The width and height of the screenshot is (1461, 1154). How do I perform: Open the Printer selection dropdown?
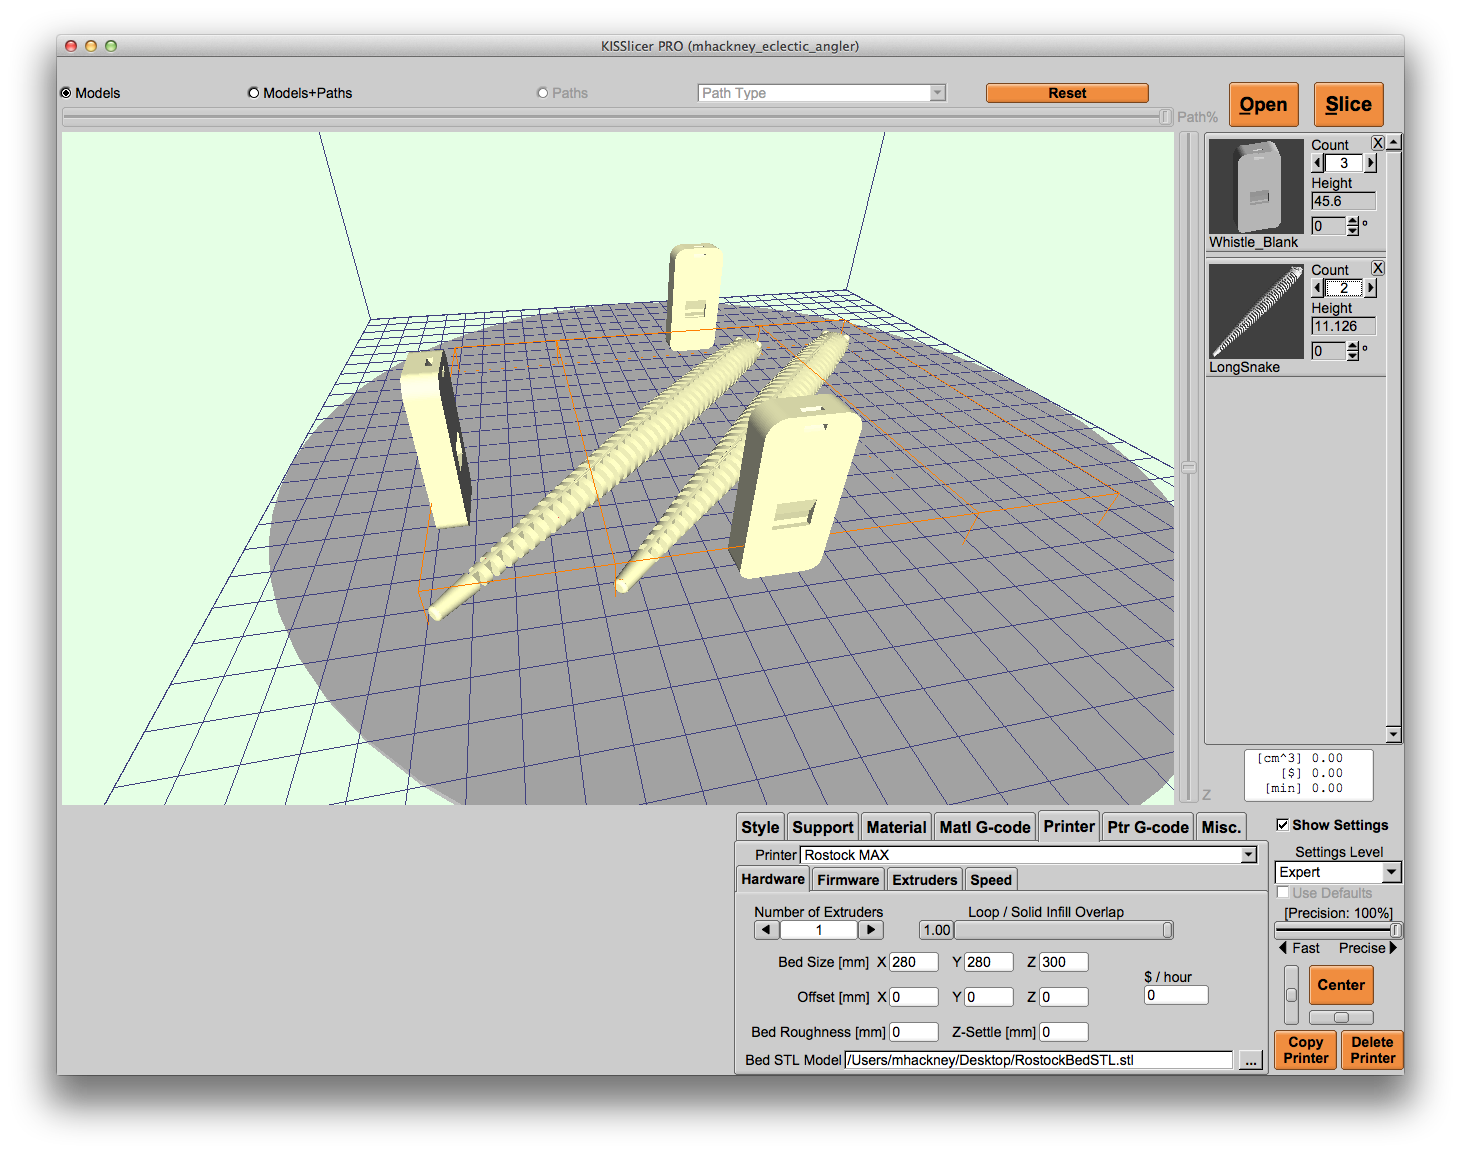[1248, 855]
